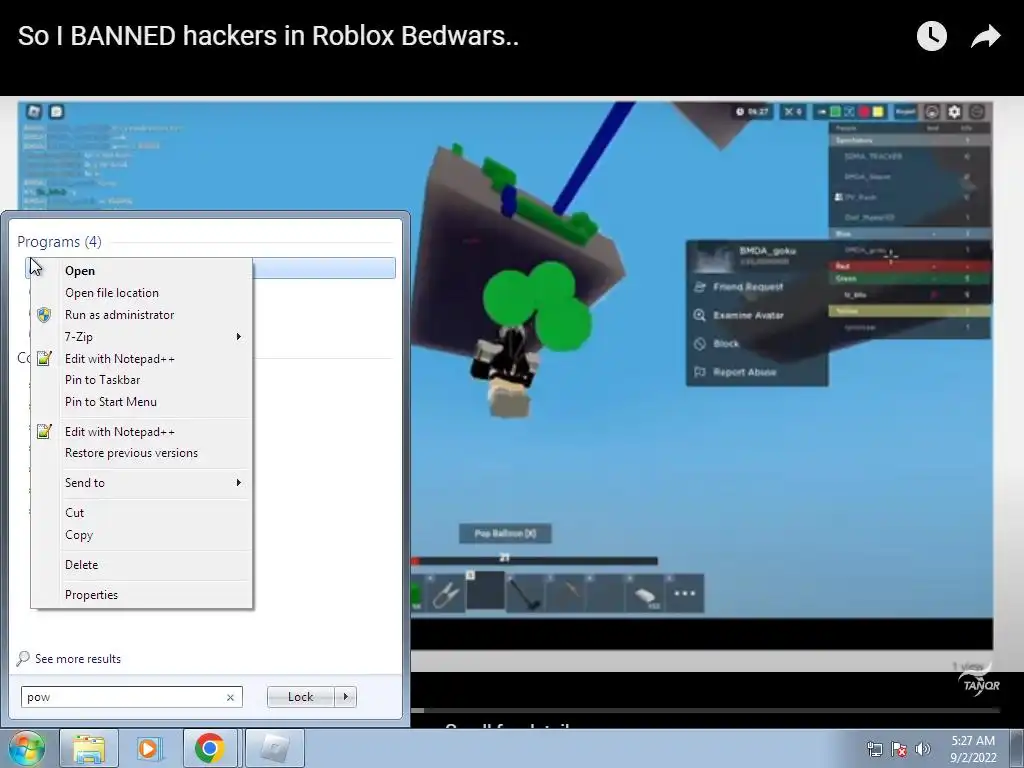Expand the Send to submenu
Viewport: 1024px width, 768px height.
tap(238, 483)
